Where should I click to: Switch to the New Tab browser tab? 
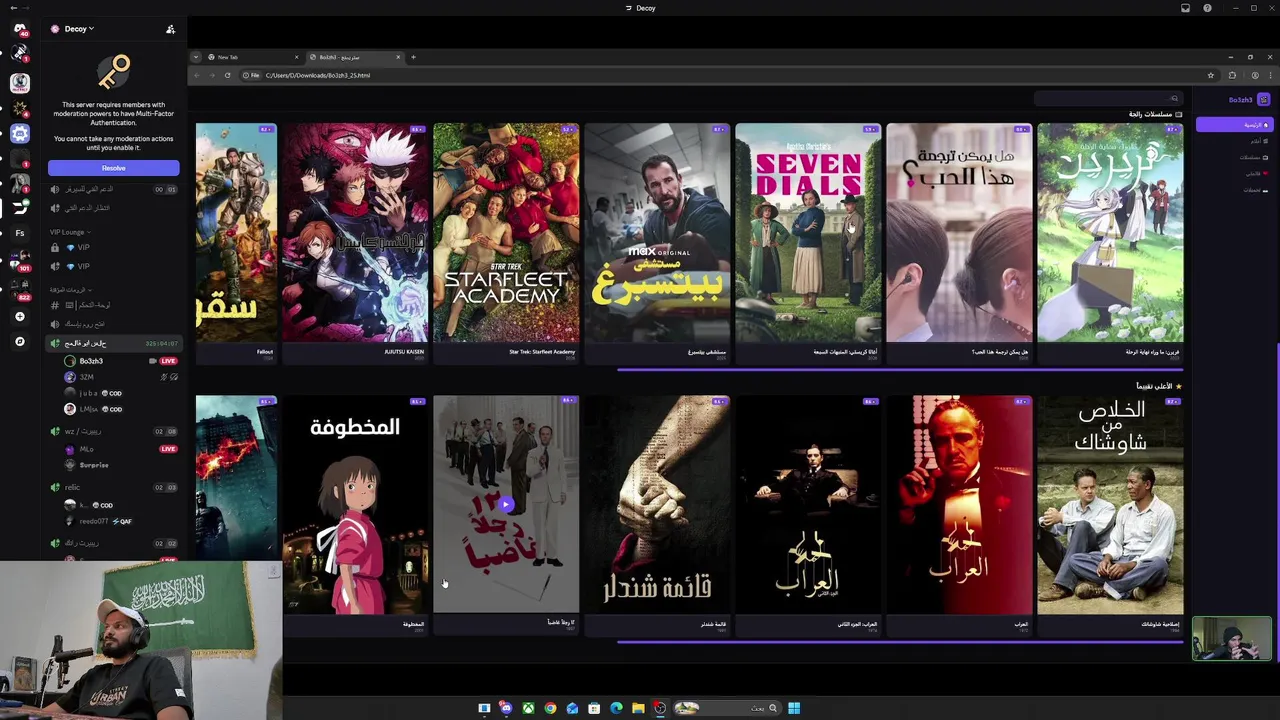[253, 57]
